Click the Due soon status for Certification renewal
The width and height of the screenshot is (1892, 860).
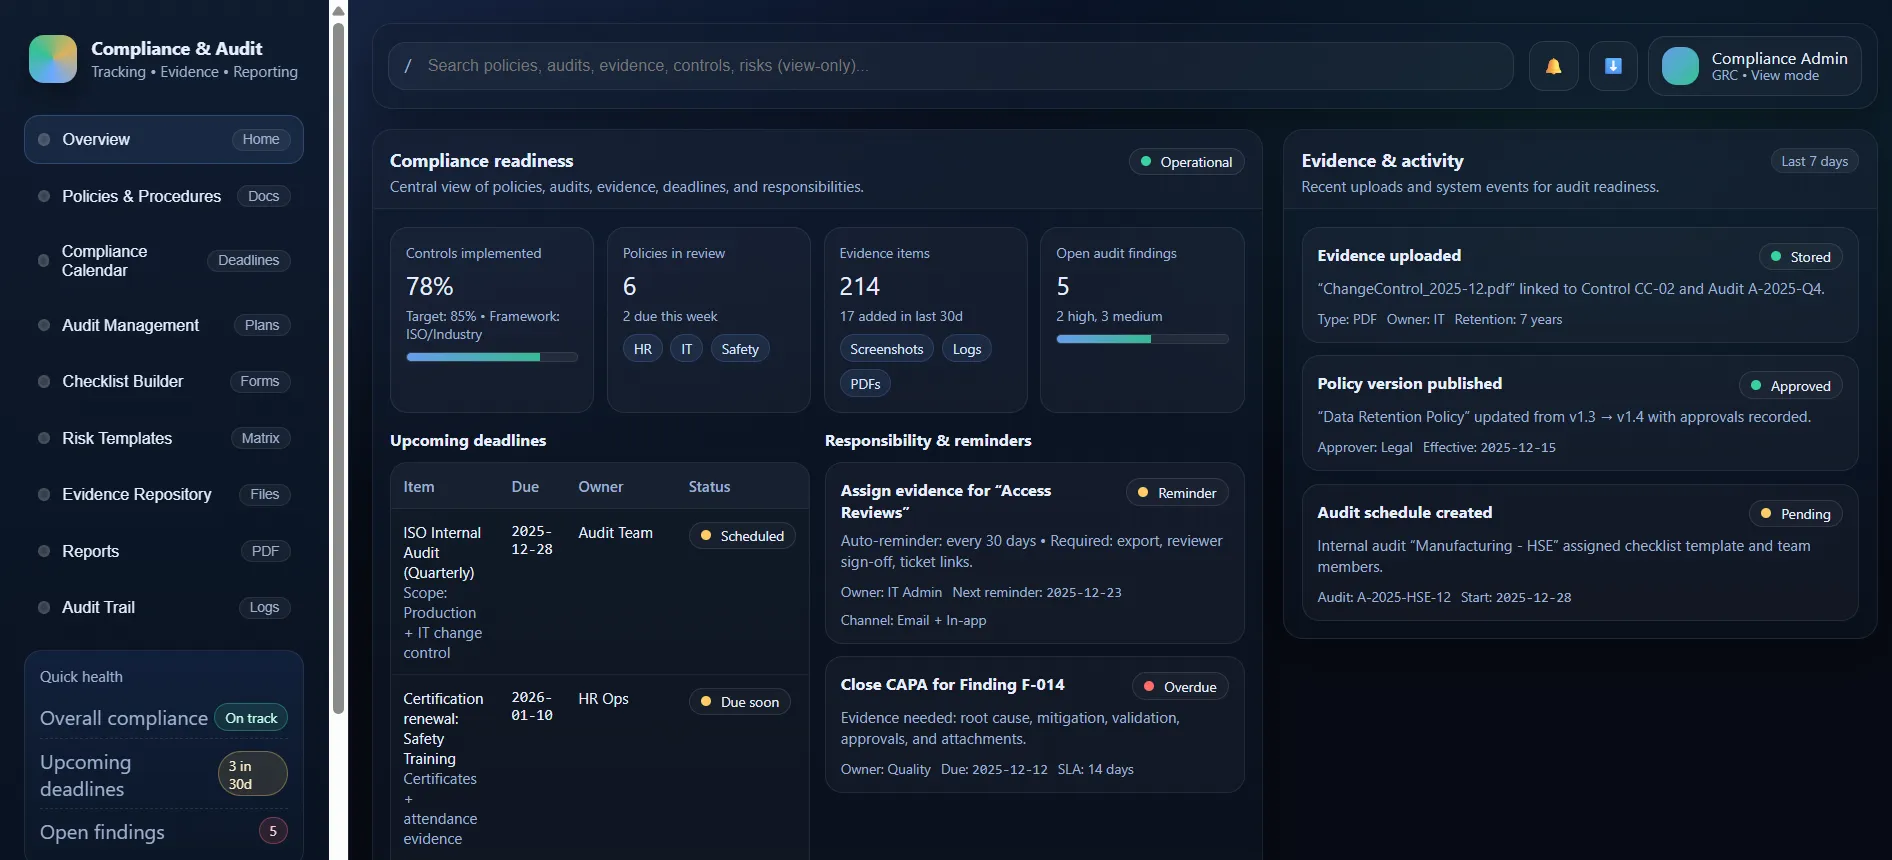coord(740,702)
